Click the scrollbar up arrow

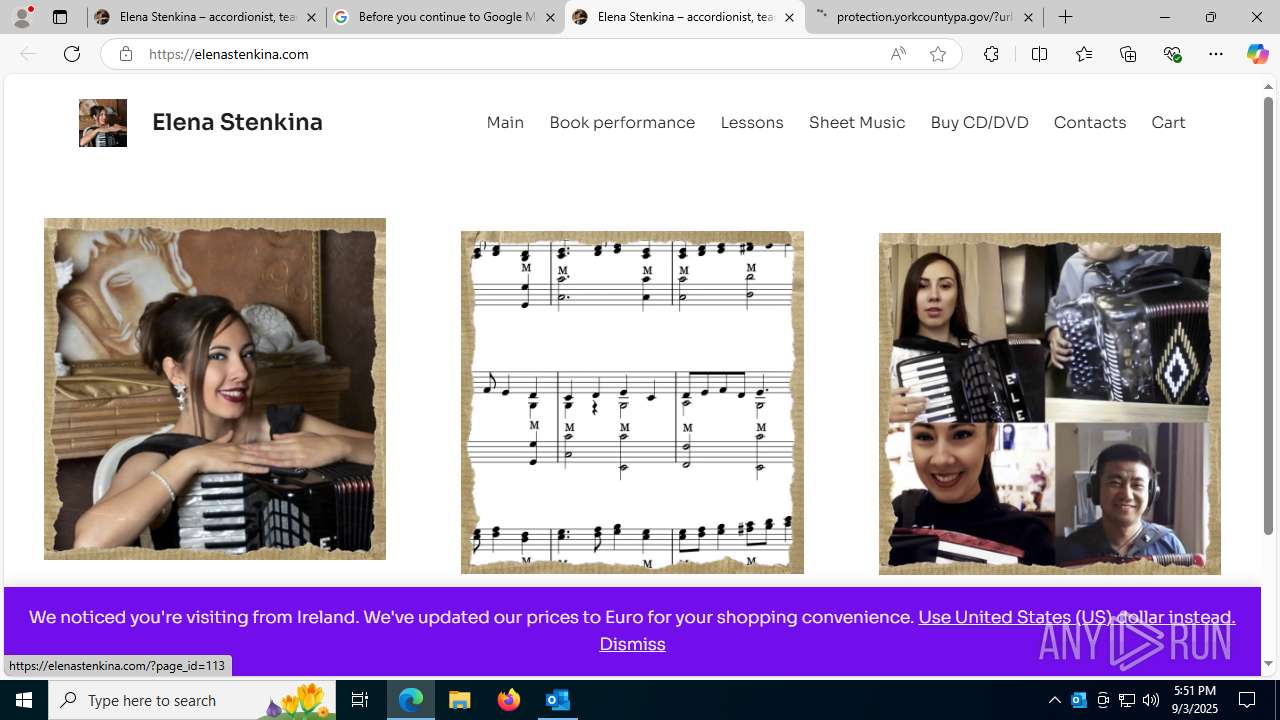click(x=1268, y=87)
